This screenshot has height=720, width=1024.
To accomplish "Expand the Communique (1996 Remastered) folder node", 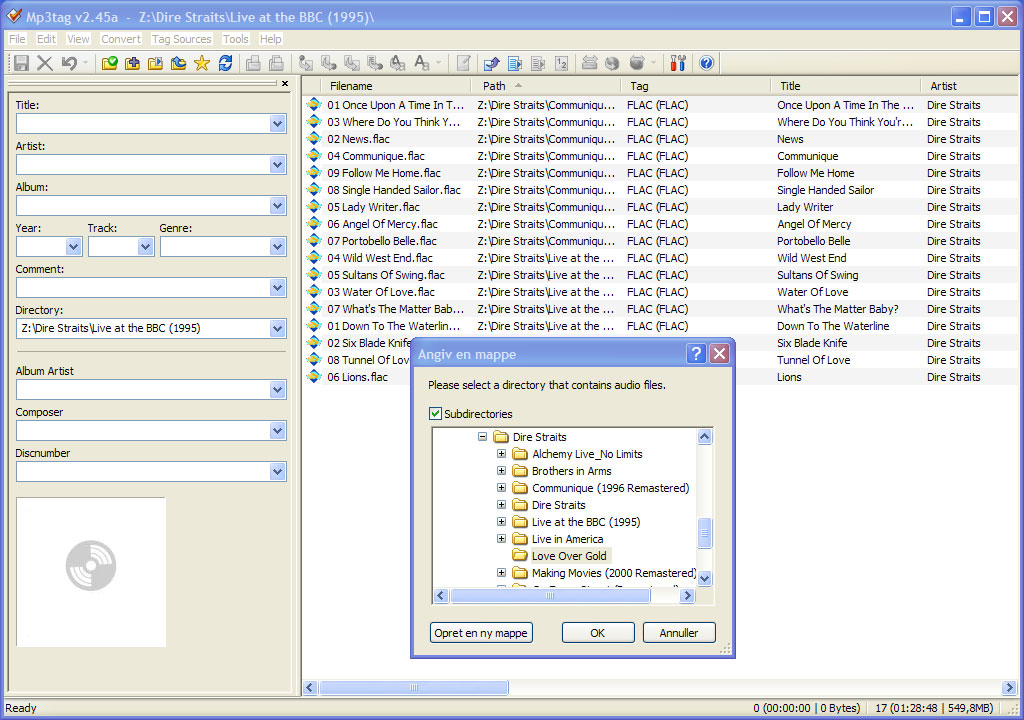I will (x=501, y=487).
